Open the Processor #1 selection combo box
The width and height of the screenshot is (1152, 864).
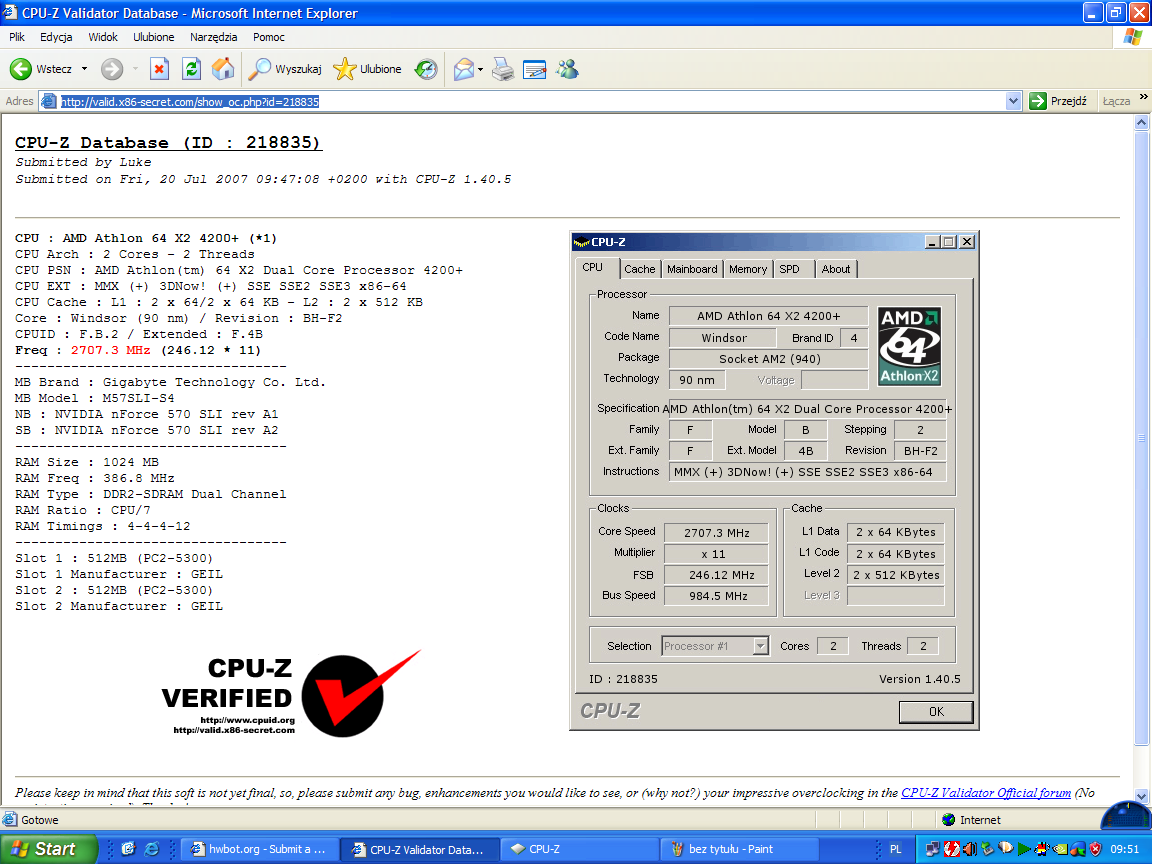(715, 646)
